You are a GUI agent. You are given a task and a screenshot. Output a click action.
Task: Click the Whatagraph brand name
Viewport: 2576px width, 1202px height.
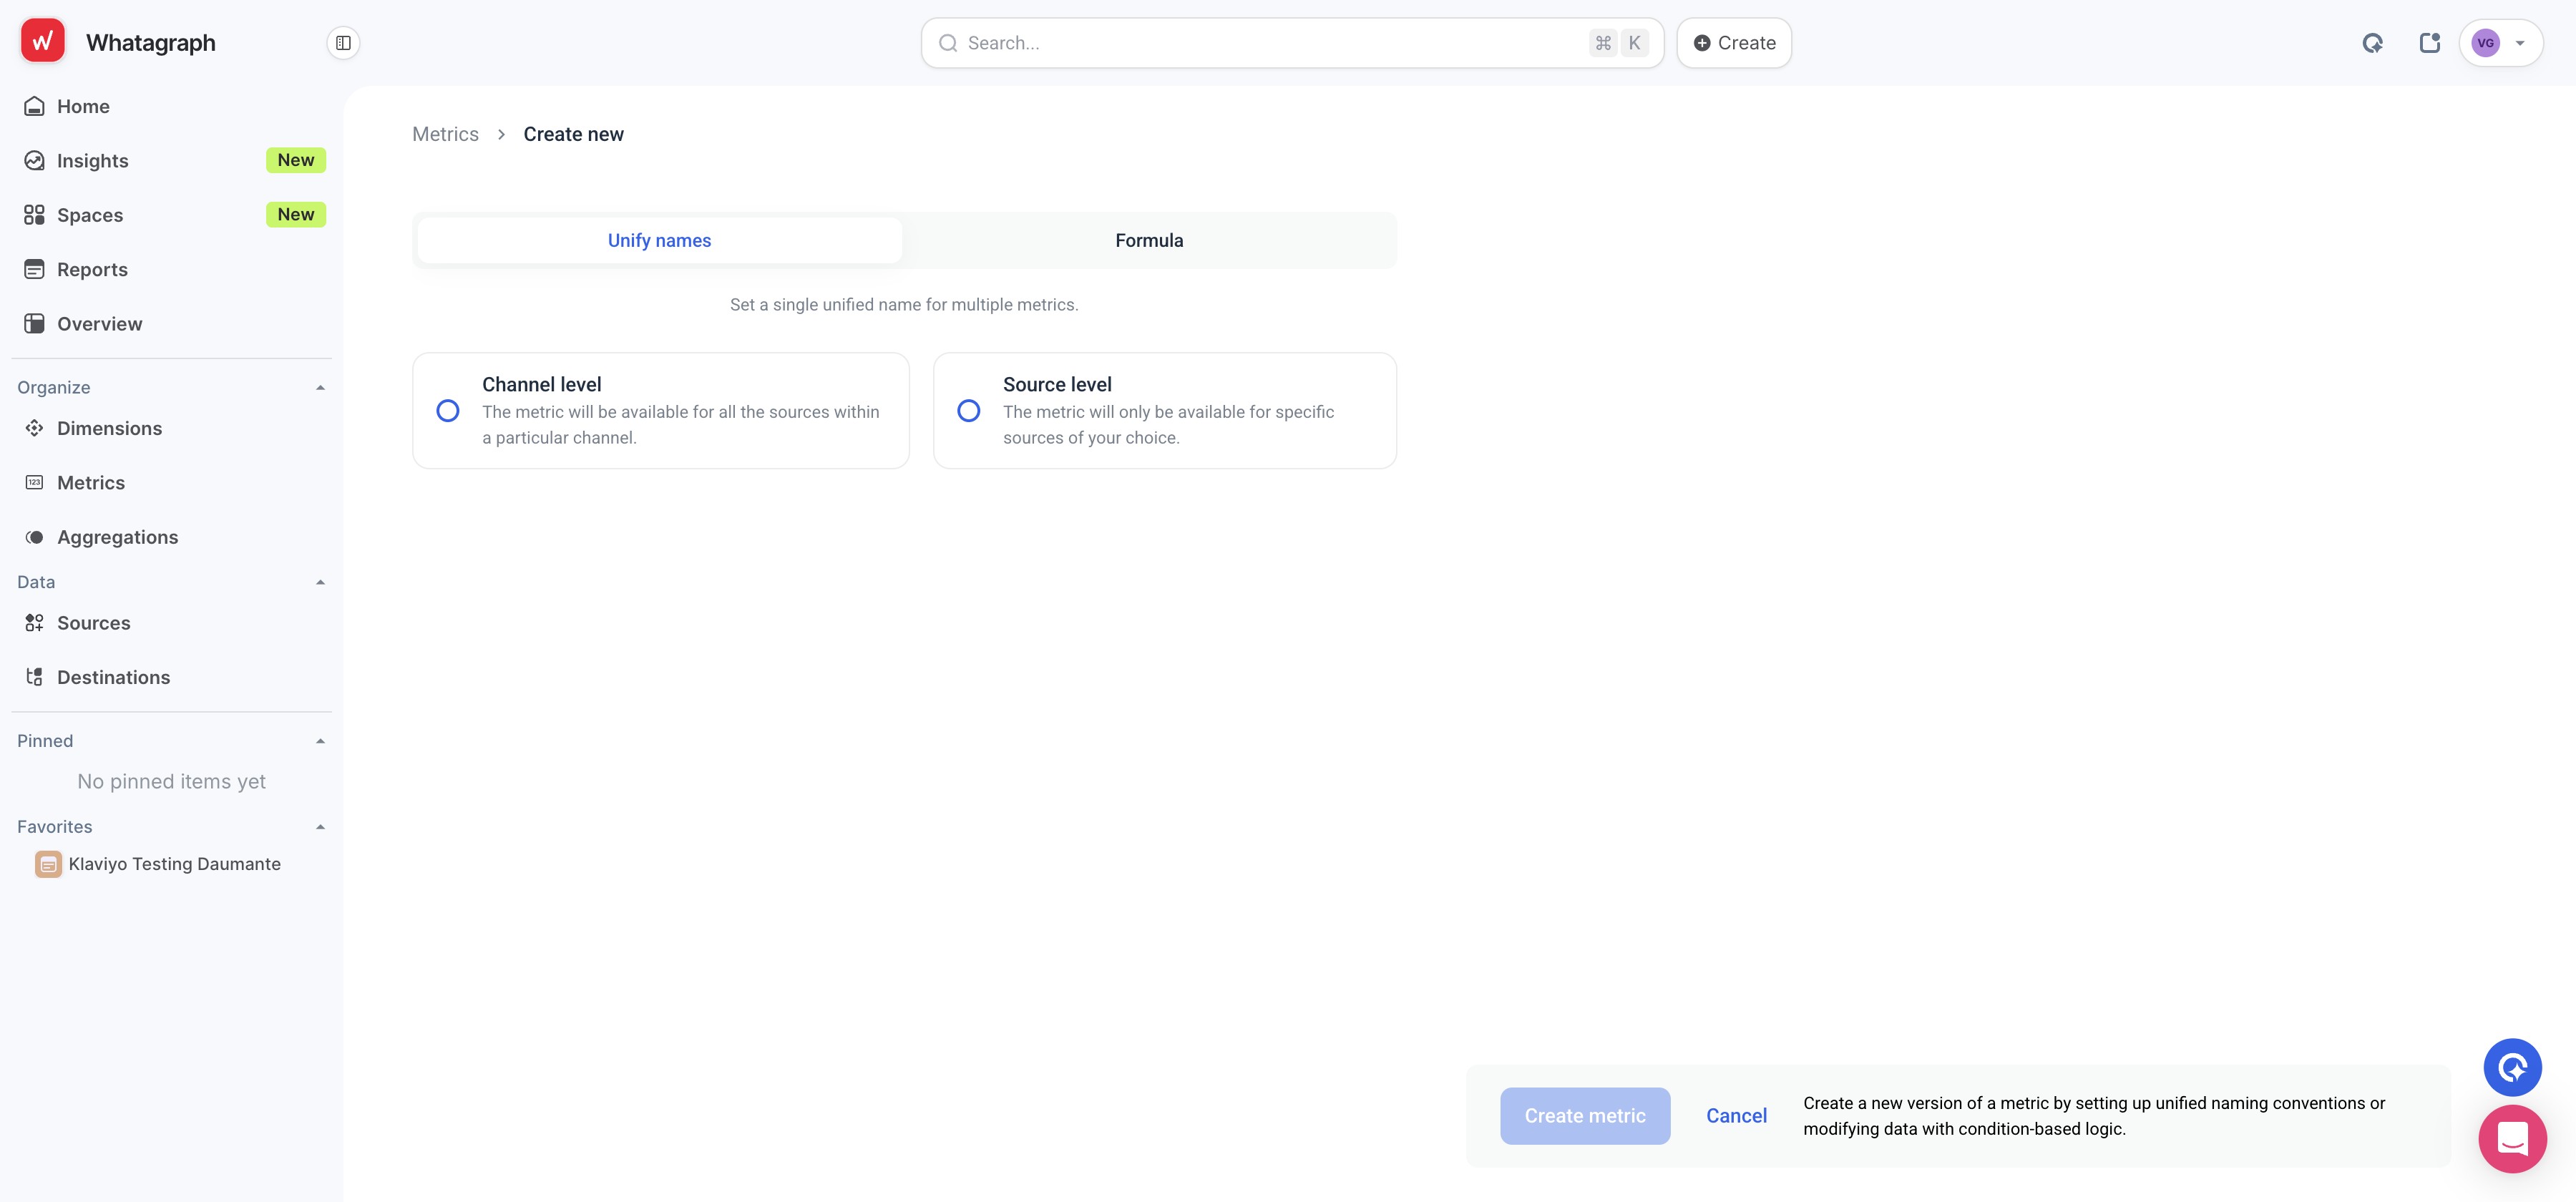coord(150,43)
